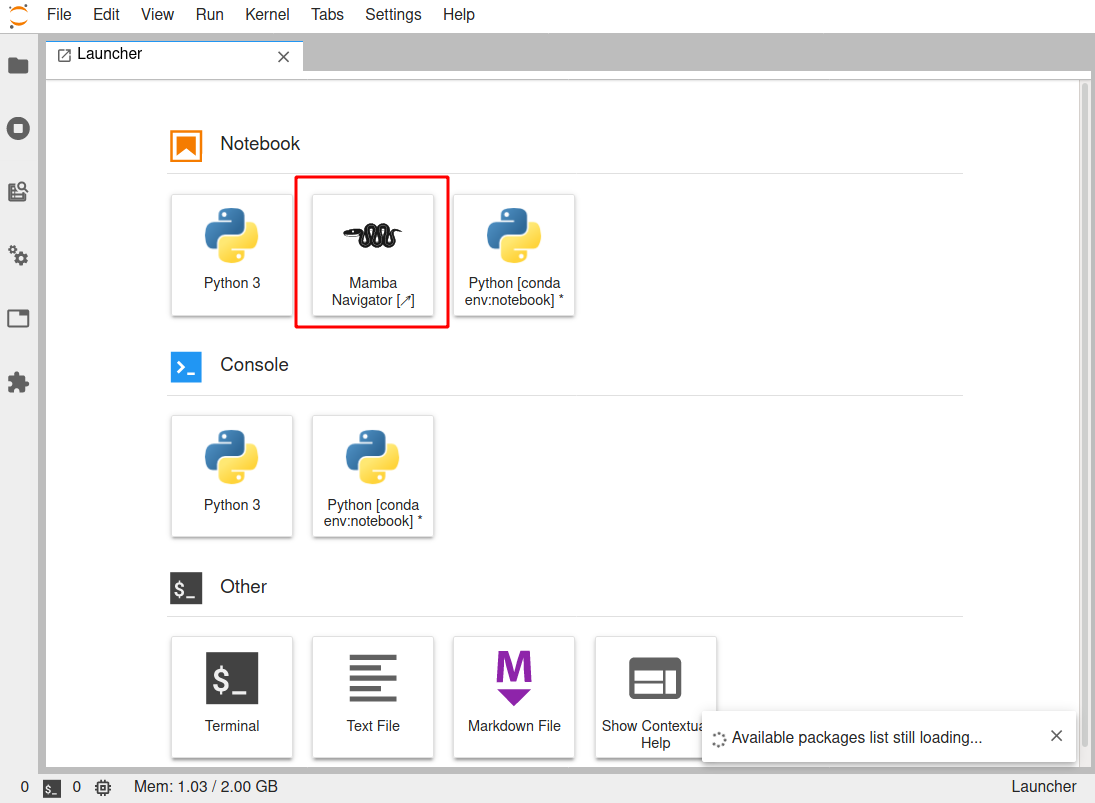Viewport: 1095px width, 803px height.
Task: Open the View menu
Action: click(x=157, y=15)
